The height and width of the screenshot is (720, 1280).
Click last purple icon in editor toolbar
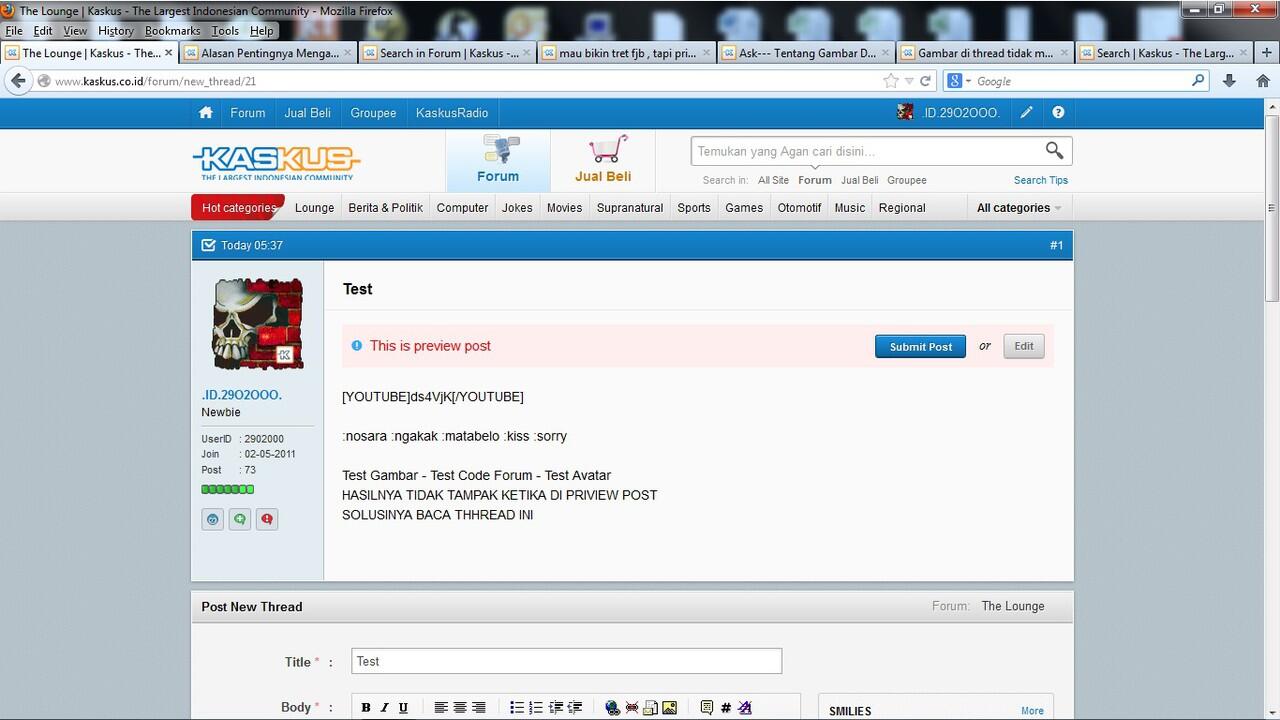click(744, 708)
